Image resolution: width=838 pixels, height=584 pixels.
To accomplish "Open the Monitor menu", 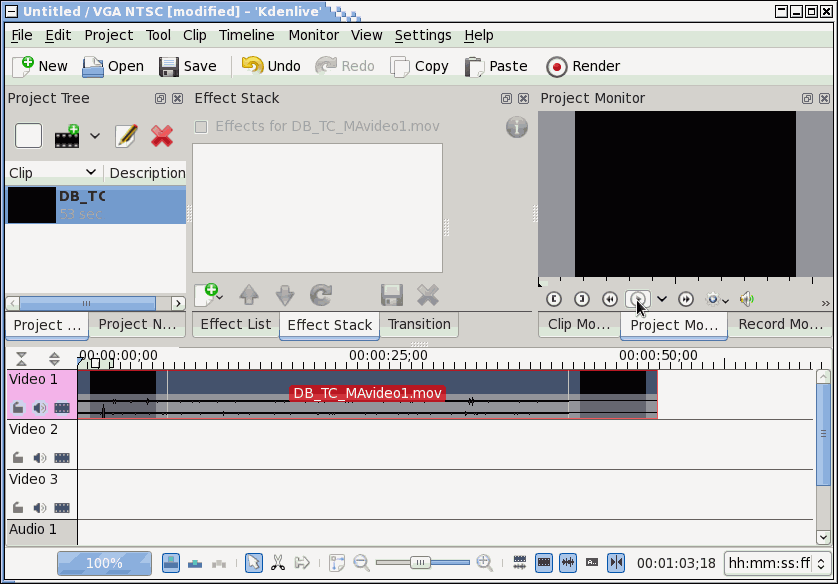I will [314, 35].
